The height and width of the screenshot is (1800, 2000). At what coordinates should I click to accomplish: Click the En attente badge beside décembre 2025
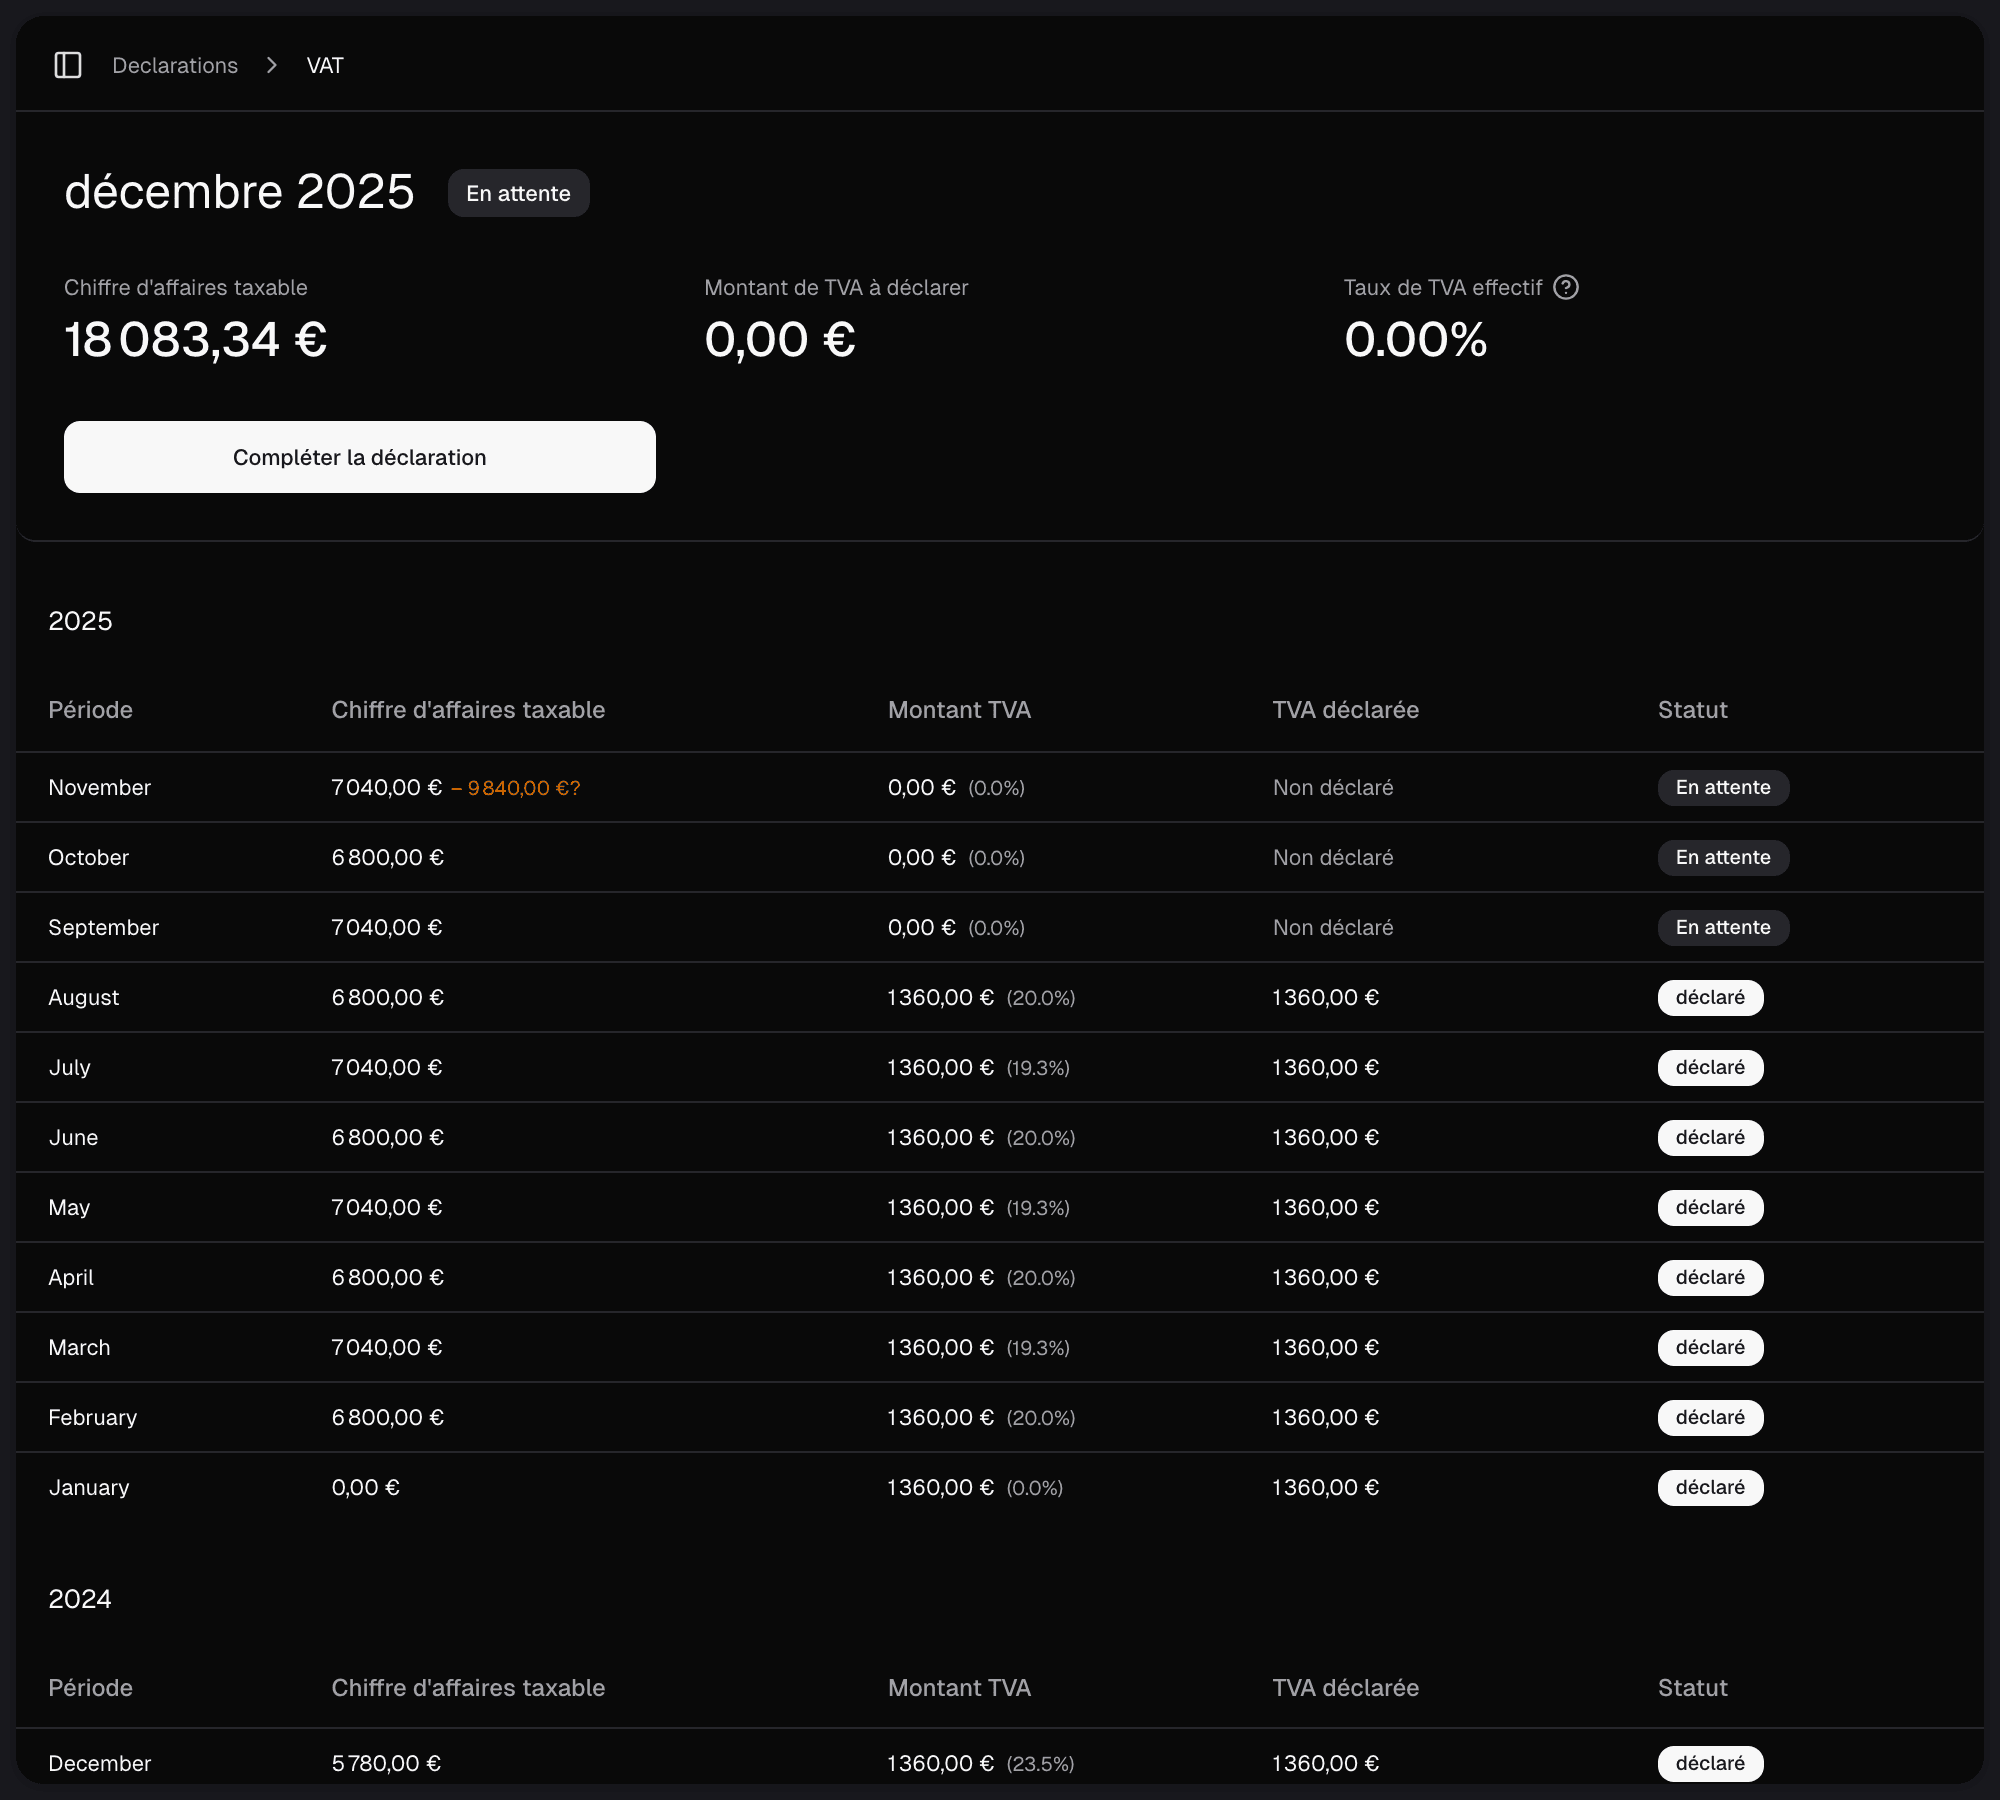tap(518, 193)
